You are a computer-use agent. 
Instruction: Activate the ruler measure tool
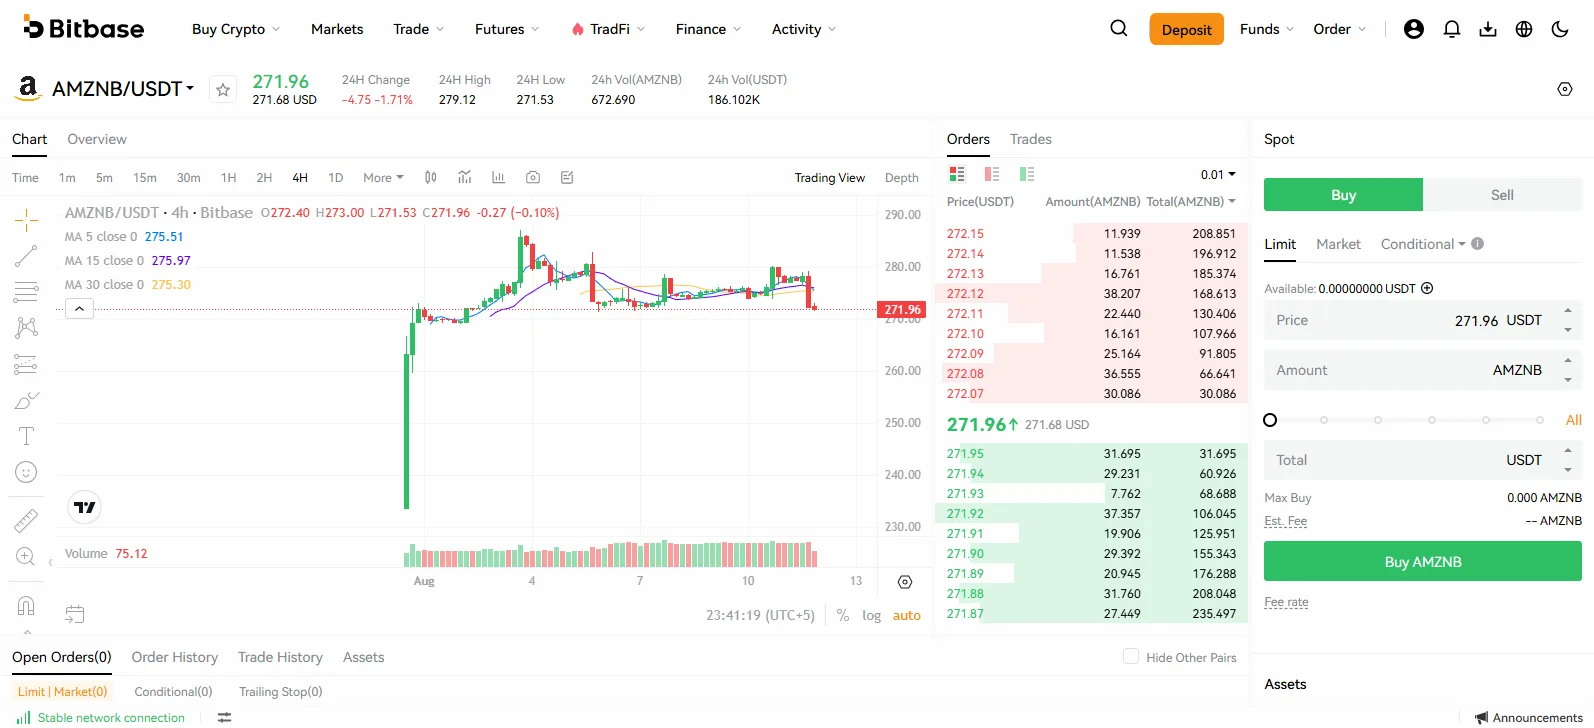pos(26,520)
